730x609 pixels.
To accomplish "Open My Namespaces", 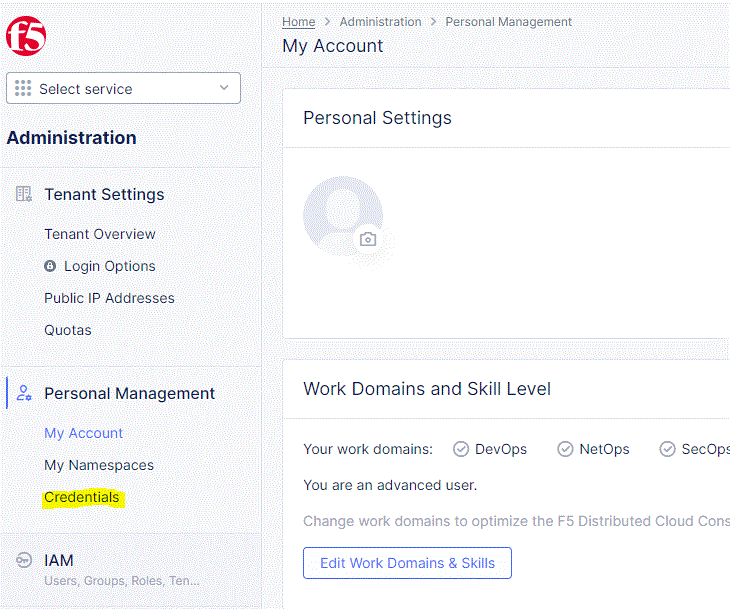I will pyautogui.click(x=99, y=465).
